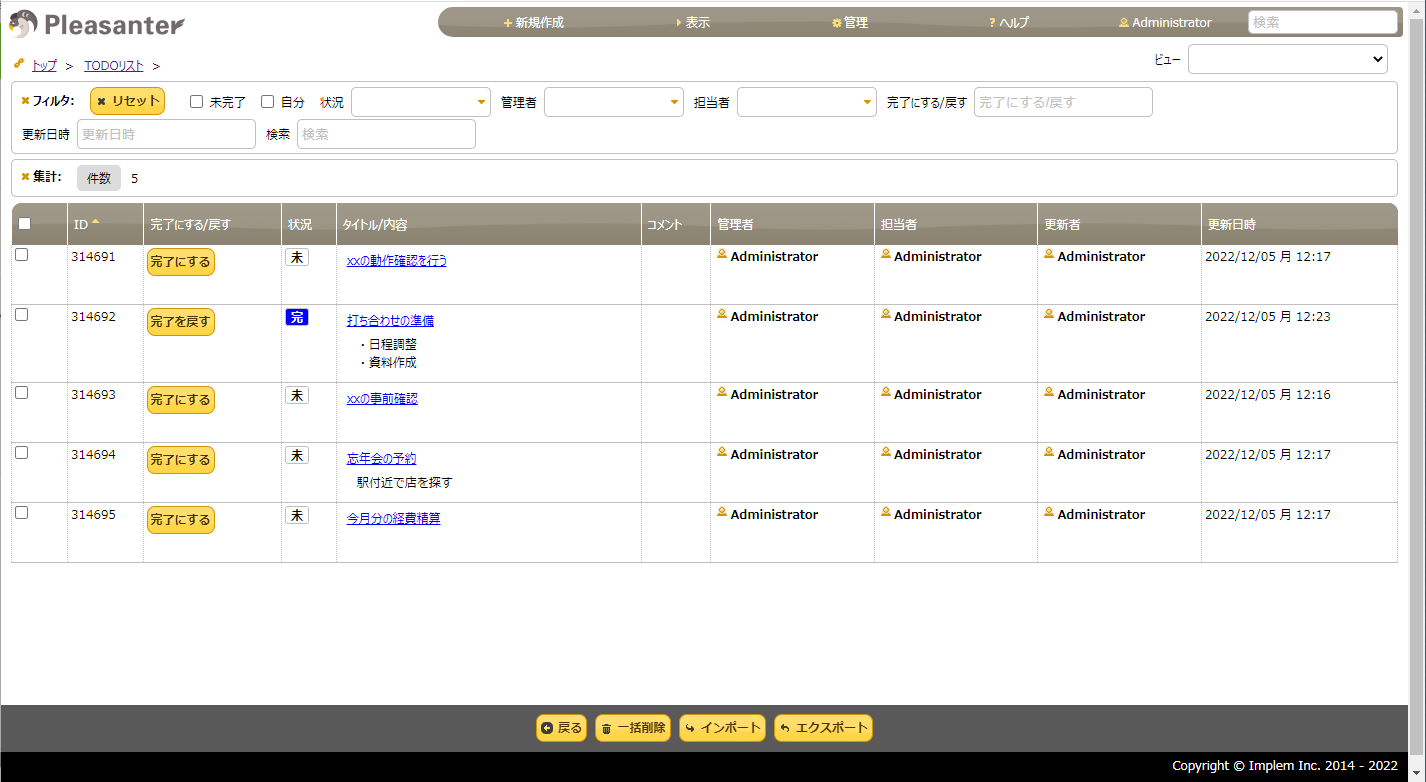Image resolution: width=1426 pixels, height=782 pixels.
Task: Click inside the top-right 検索 search field
Action: click(1322, 20)
